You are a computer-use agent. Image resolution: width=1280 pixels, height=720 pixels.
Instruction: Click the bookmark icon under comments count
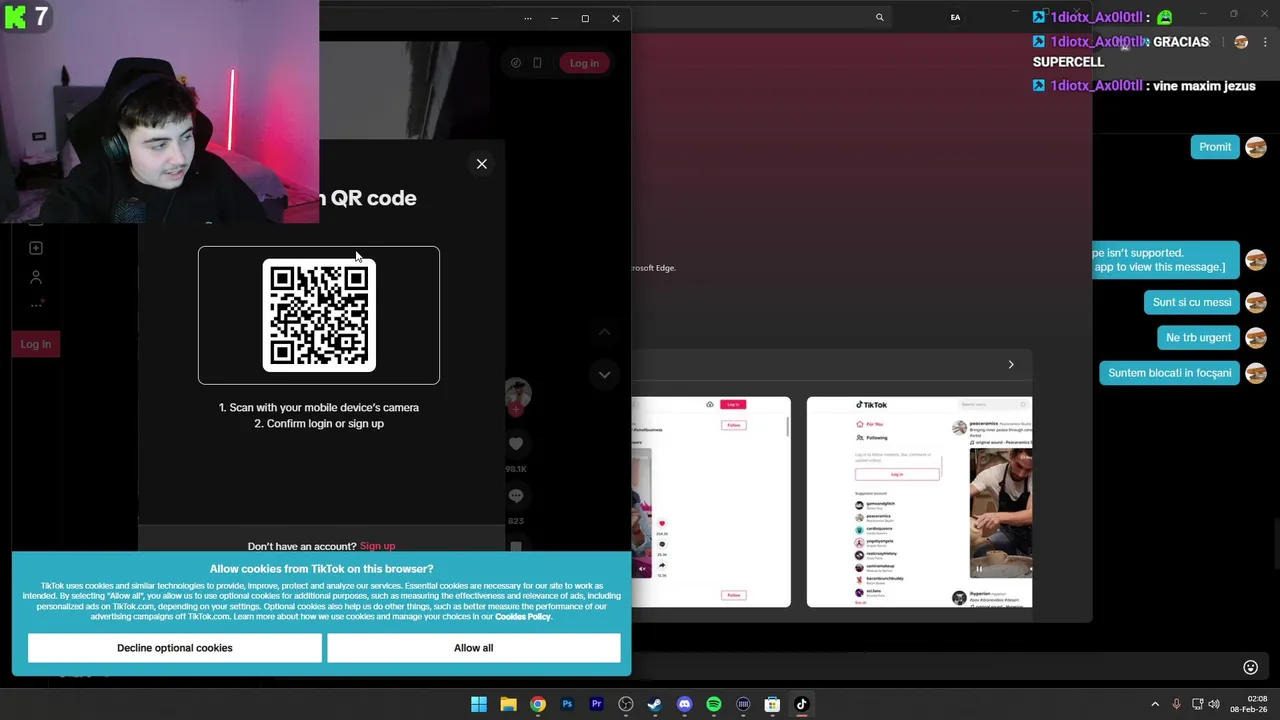[x=516, y=546]
